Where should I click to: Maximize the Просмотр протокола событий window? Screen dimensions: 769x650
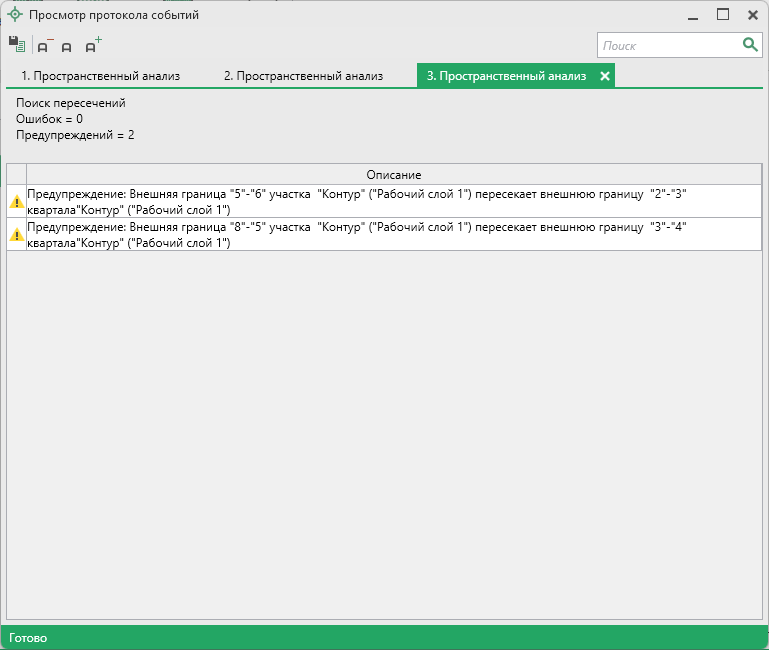[723, 15]
